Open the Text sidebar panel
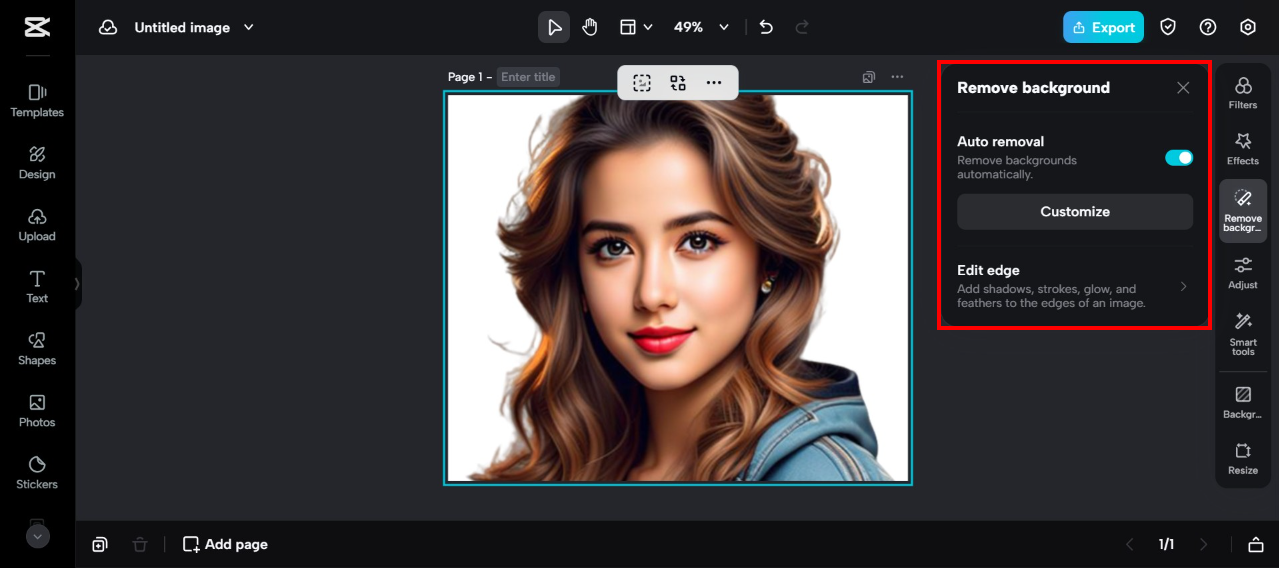This screenshot has width=1279, height=568. [x=37, y=286]
